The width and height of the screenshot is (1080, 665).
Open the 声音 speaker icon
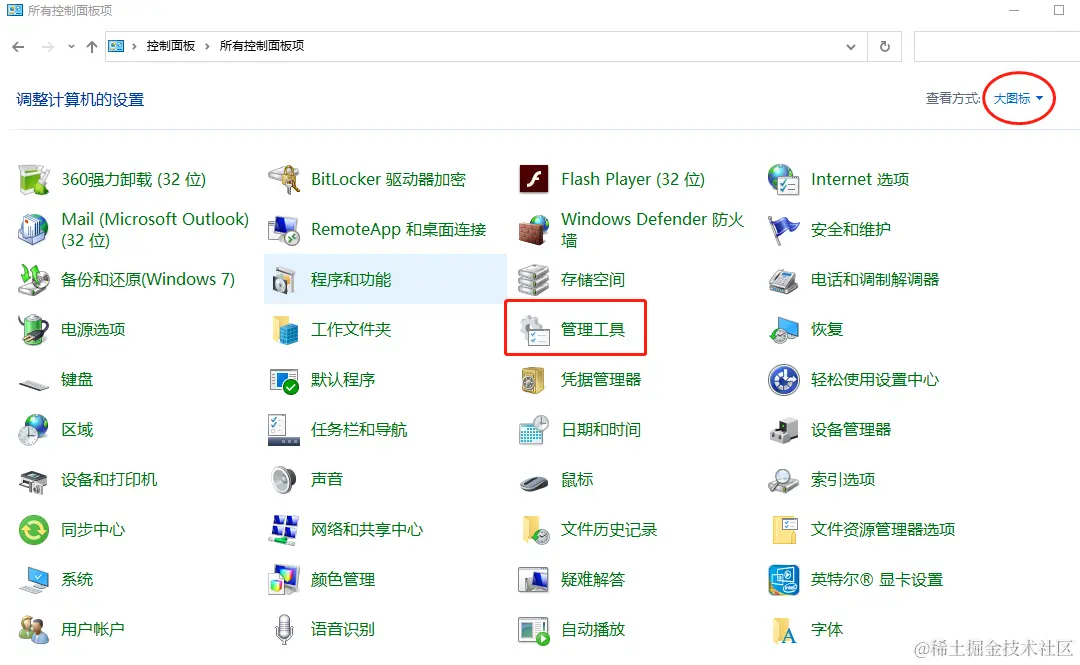(x=284, y=480)
